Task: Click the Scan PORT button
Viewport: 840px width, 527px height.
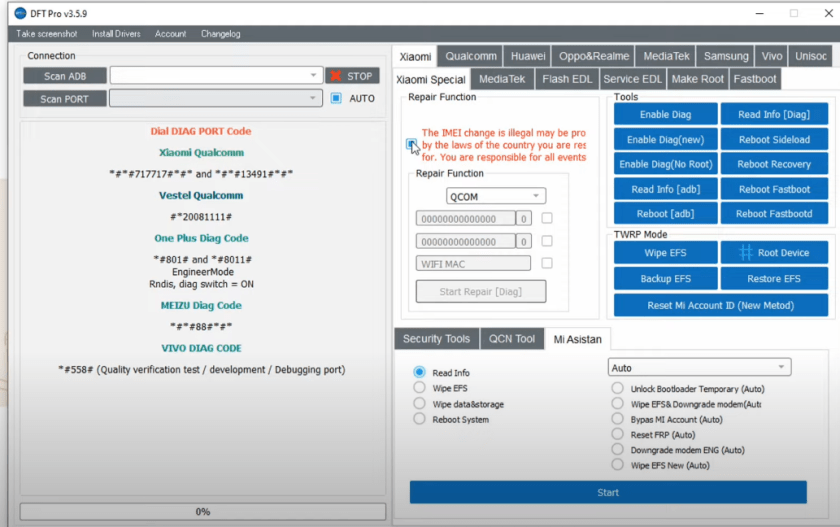Action: [x=65, y=99]
